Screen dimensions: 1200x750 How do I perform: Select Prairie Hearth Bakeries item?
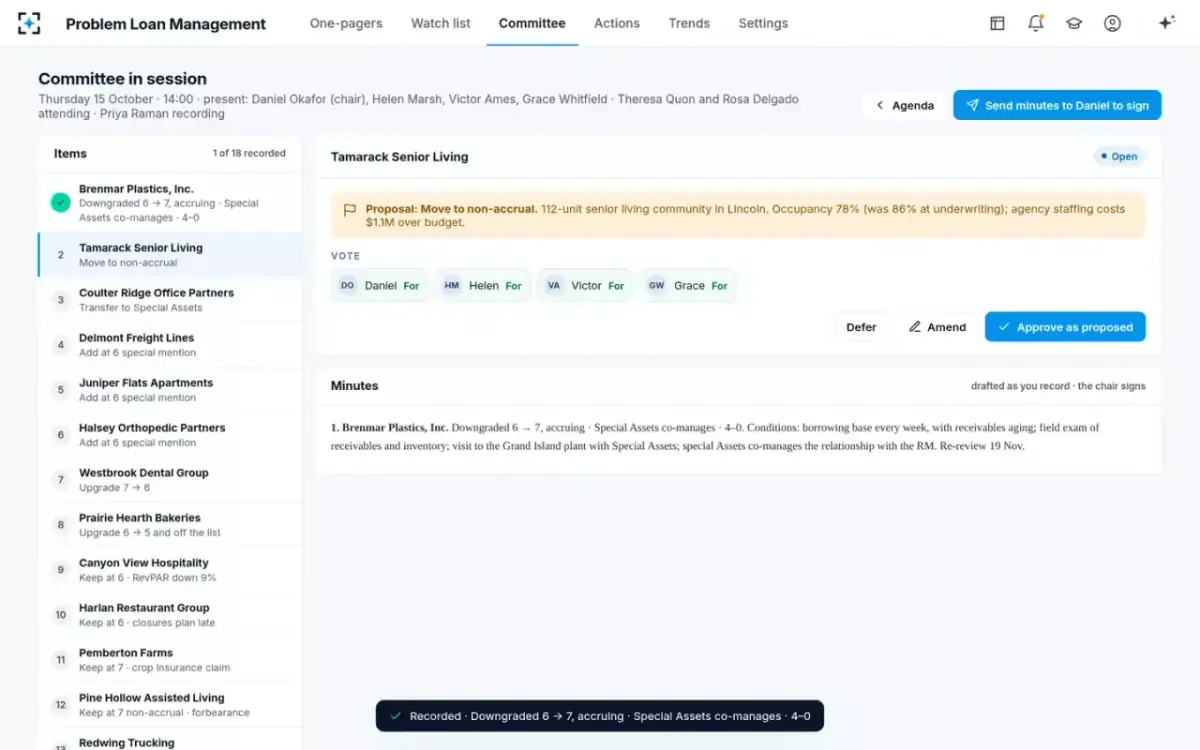point(170,525)
